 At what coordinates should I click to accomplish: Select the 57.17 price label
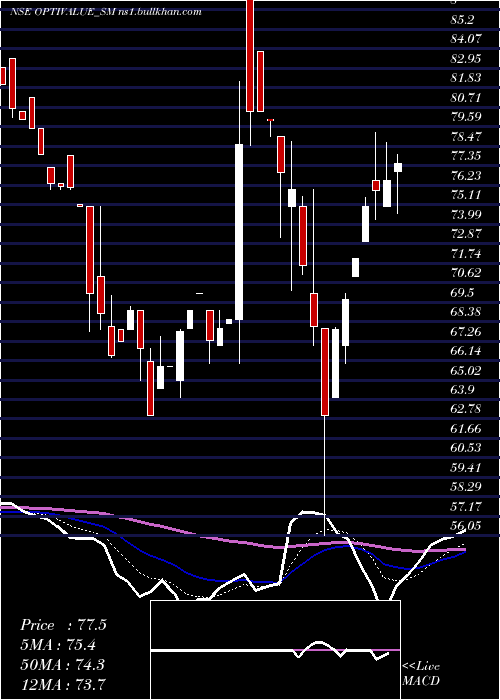pos(466,506)
